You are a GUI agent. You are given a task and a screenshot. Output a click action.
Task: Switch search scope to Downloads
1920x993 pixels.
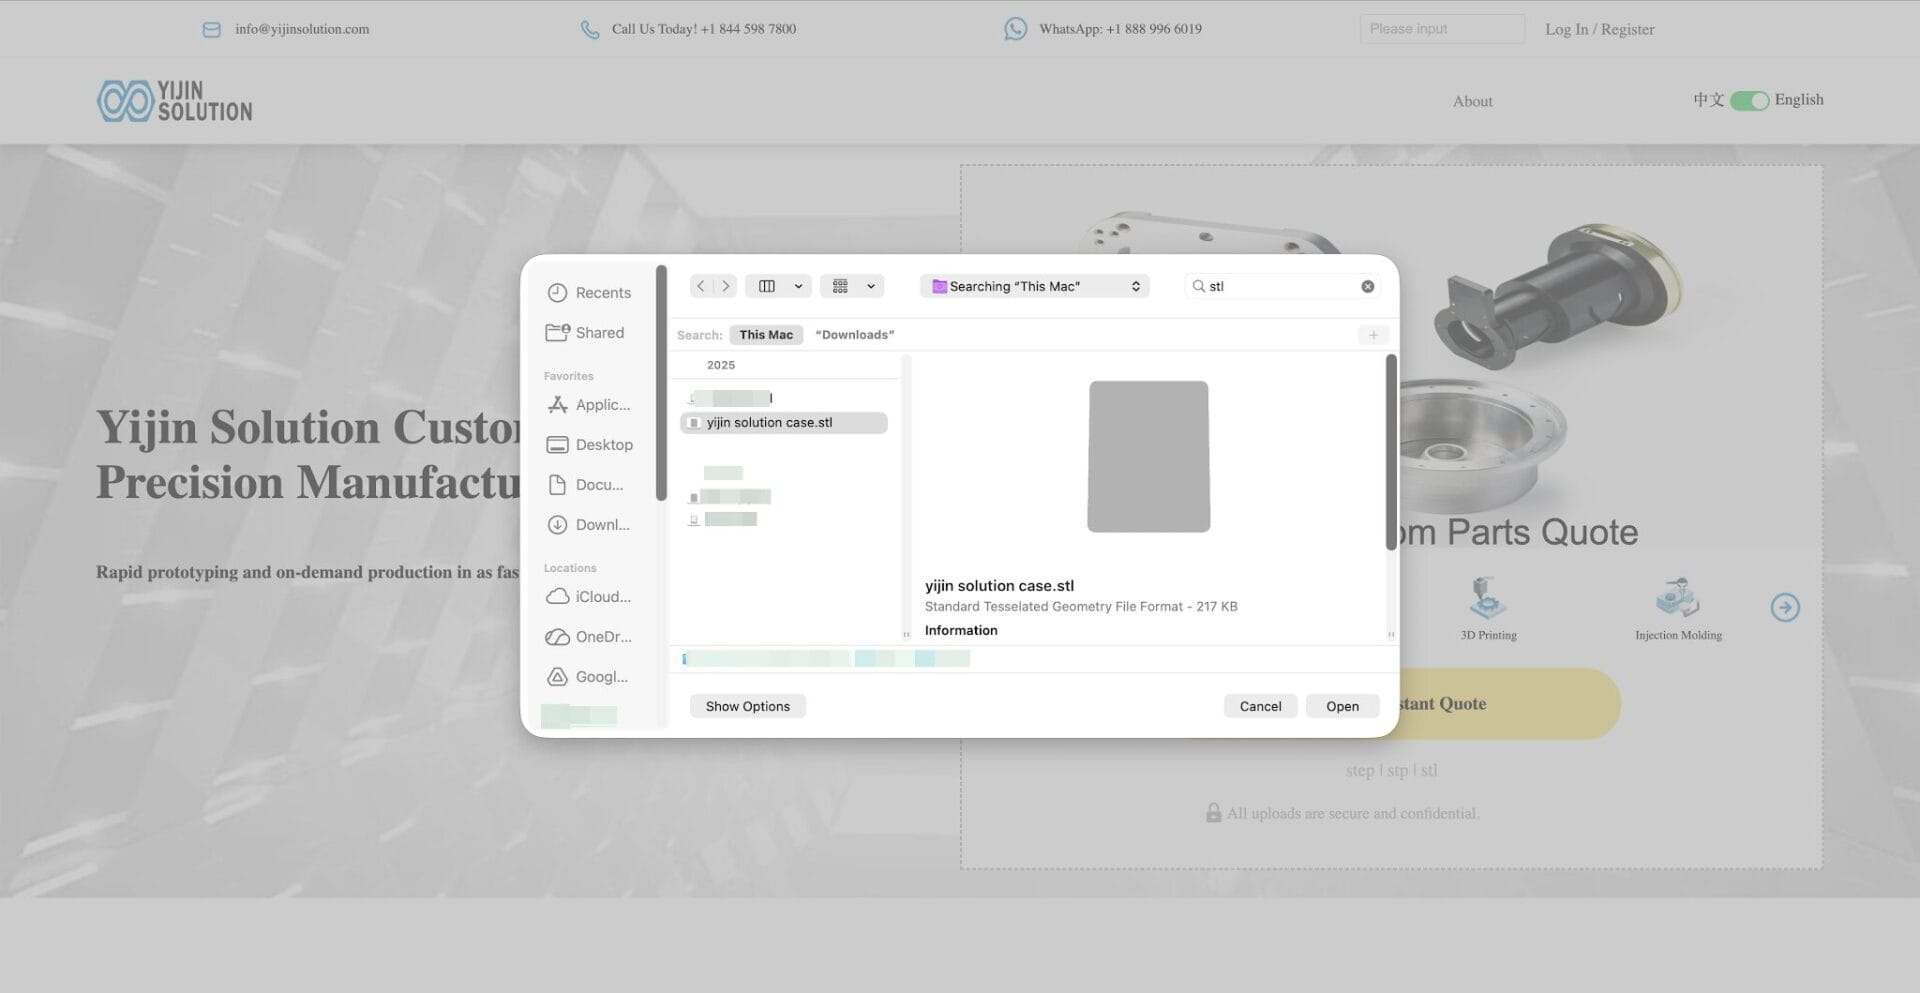pos(855,334)
